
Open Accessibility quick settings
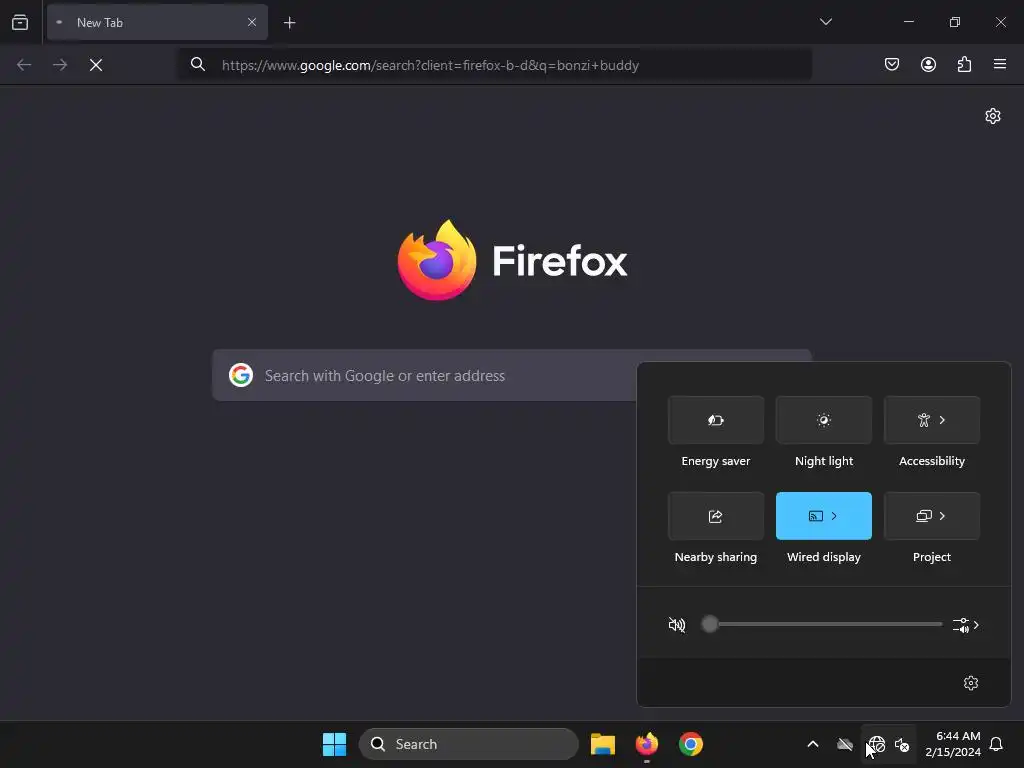tap(932, 420)
